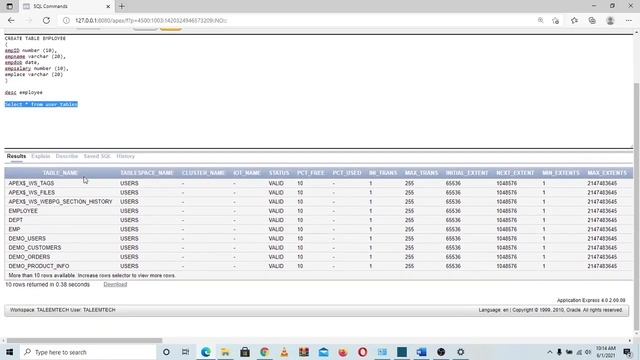The height and width of the screenshot is (360, 640).
Task: Open a new browser tab
Action: (x=122, y=6)
